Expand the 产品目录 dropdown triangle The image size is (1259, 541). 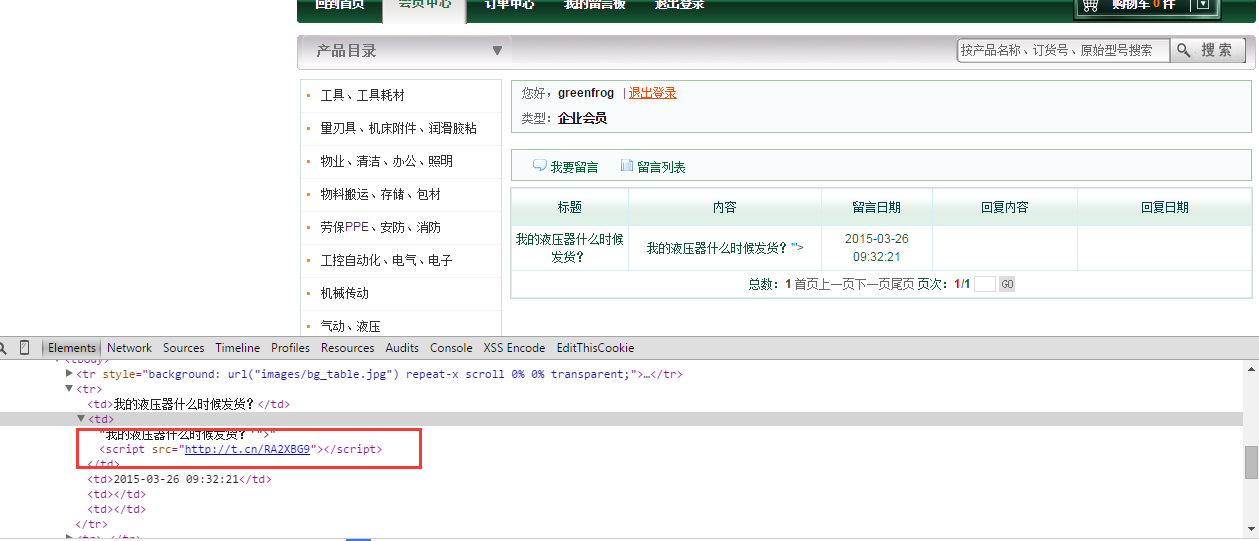[x=497, y=51]
